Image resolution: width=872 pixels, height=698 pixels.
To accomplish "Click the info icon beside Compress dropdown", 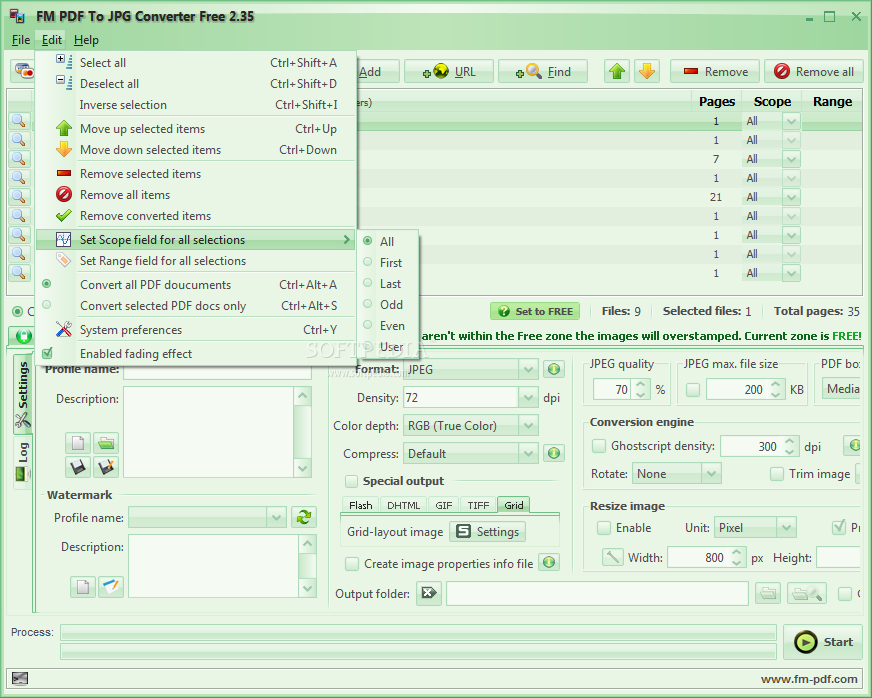I will (x=553, y=453).
